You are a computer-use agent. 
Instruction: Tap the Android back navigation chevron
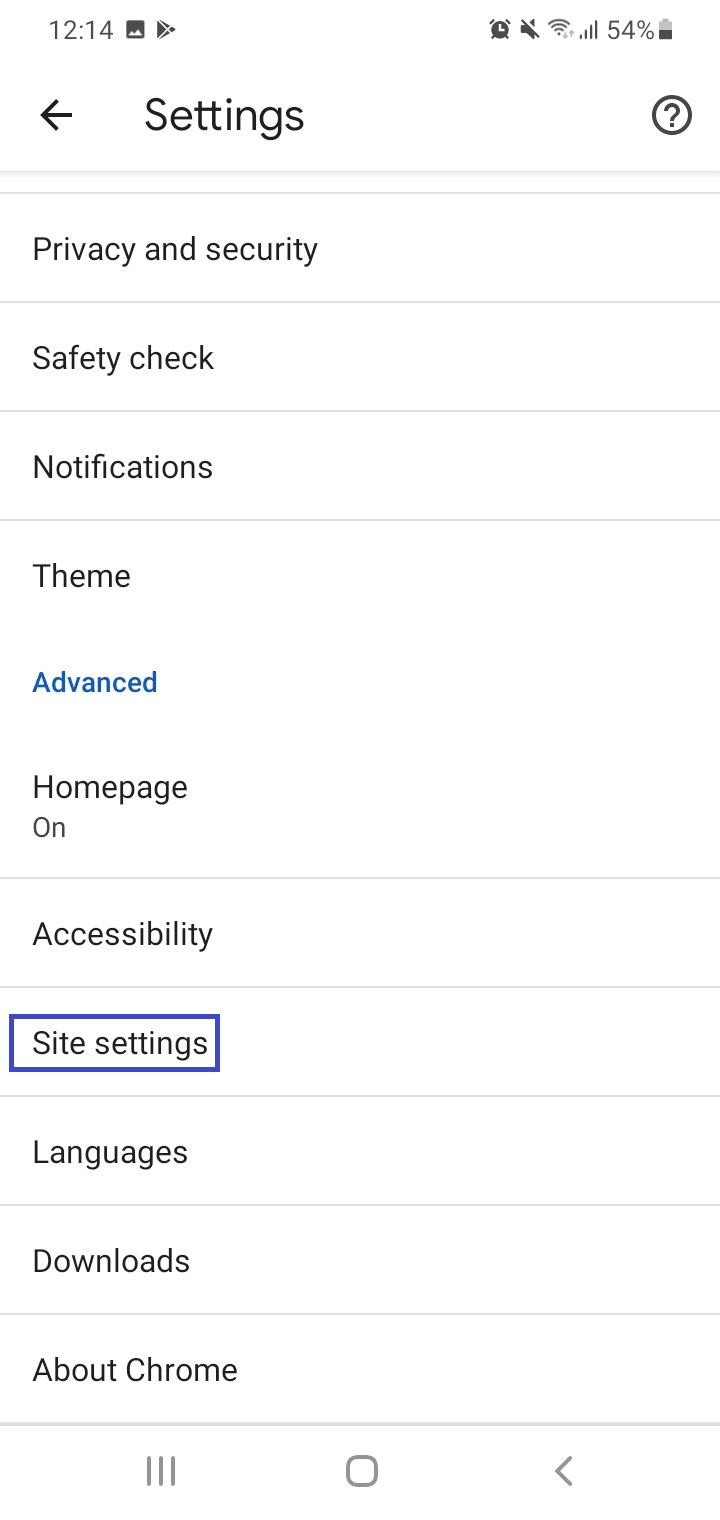[563, 1471]
